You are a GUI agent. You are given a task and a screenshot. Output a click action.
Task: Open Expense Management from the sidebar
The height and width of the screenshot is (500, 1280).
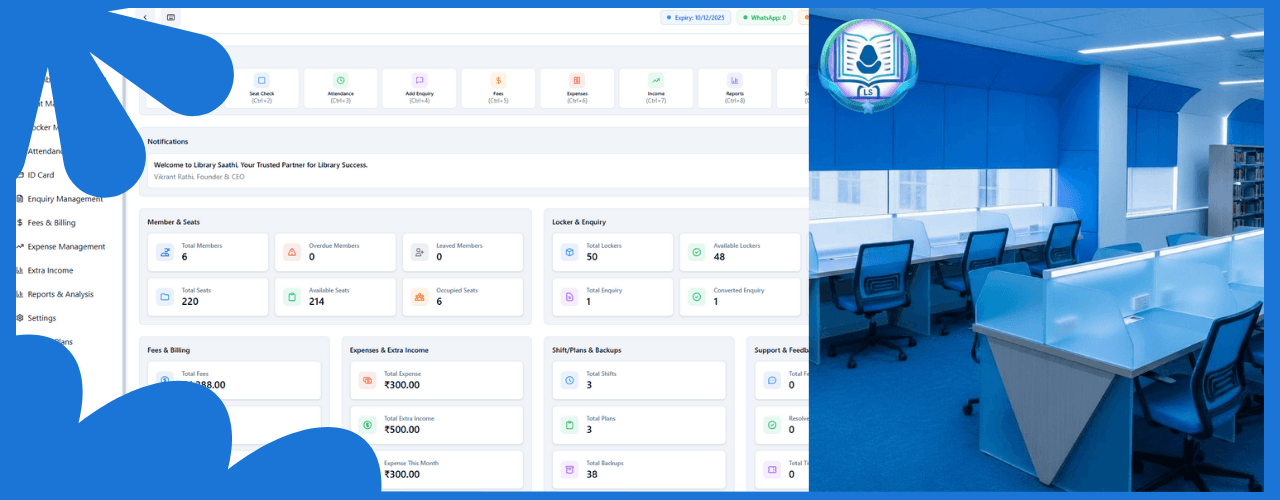pyautogui.click(x=66, y=247)
